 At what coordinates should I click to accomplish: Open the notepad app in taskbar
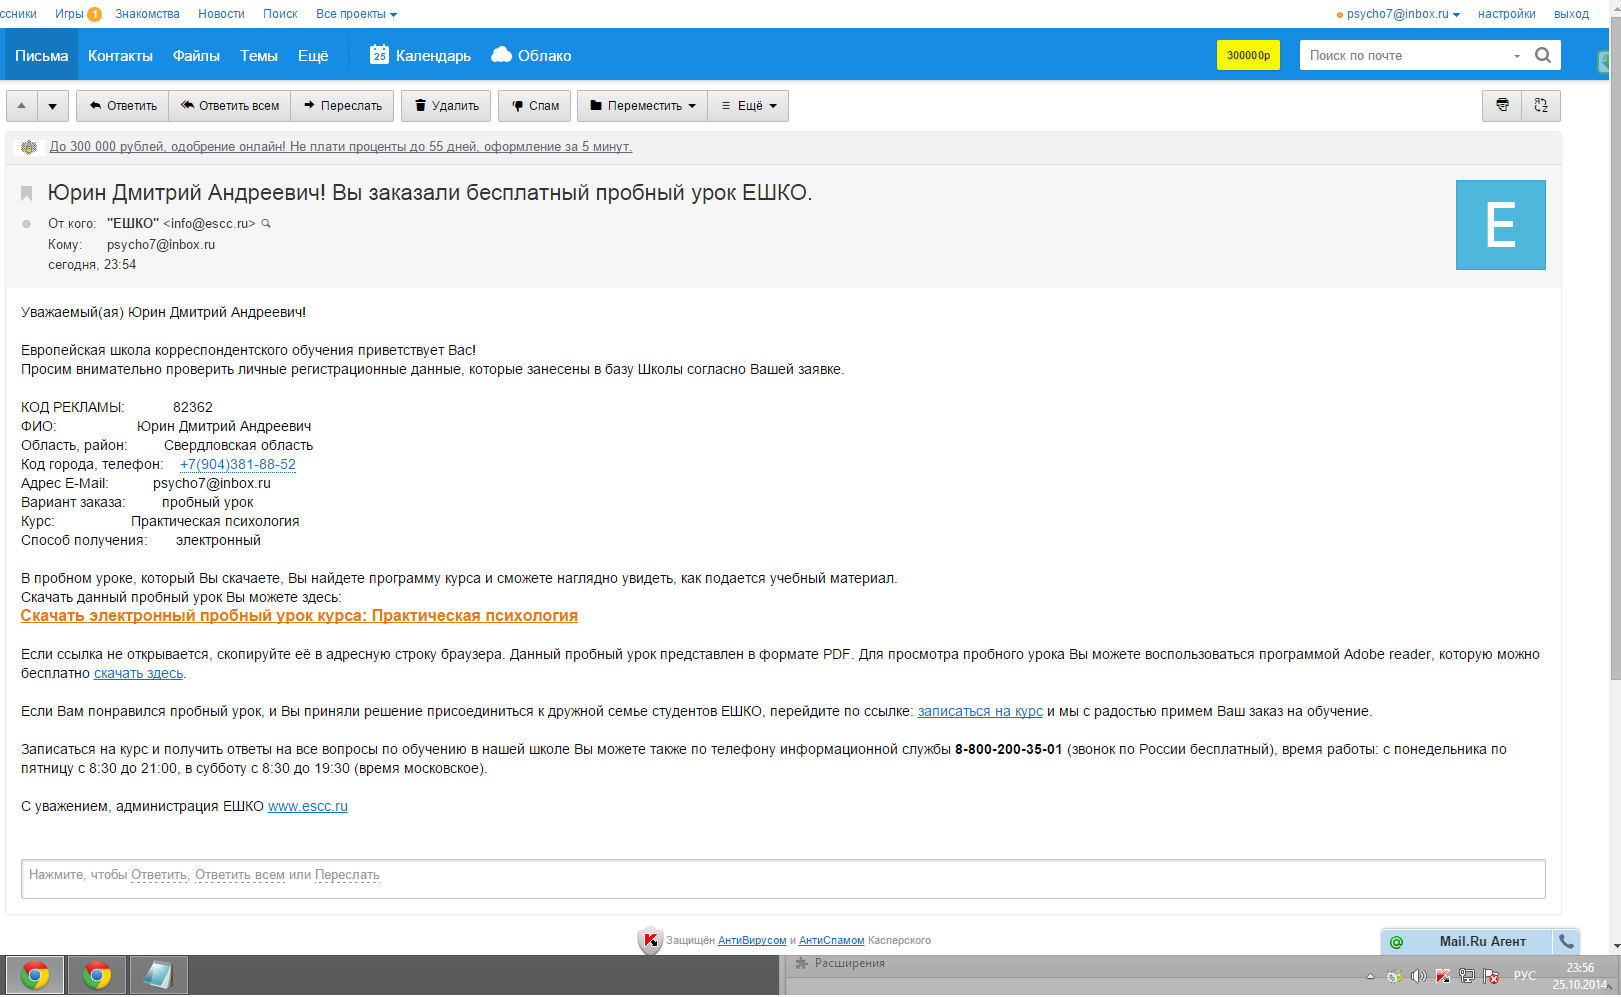158,975
